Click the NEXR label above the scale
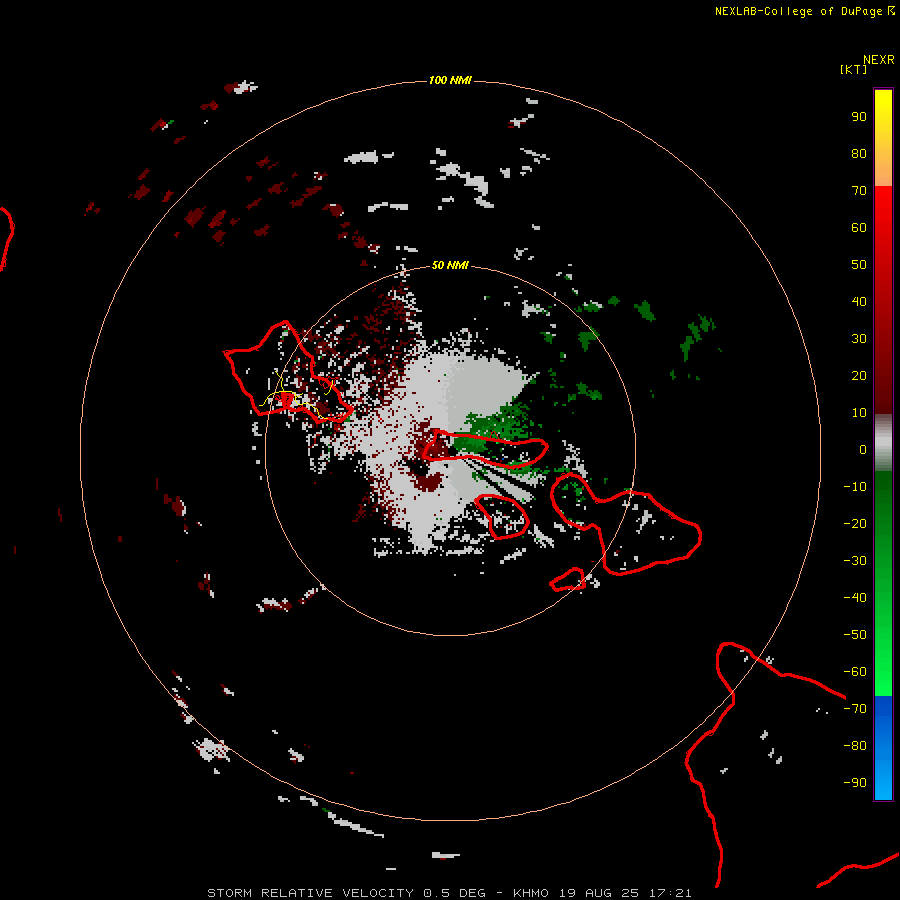The image size is (900, 900). [879, 60]
